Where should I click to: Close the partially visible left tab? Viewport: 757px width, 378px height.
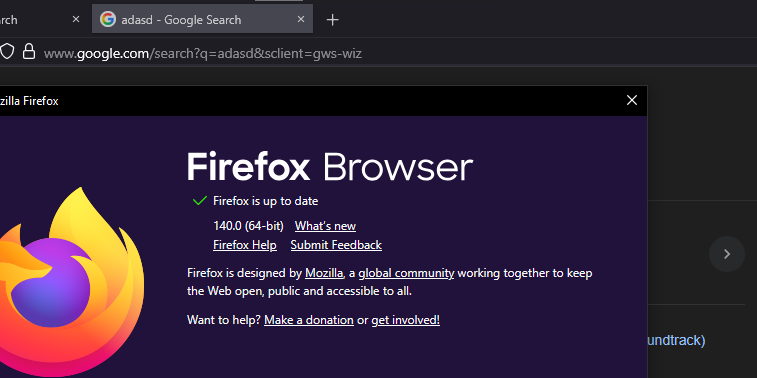(76, 19)
